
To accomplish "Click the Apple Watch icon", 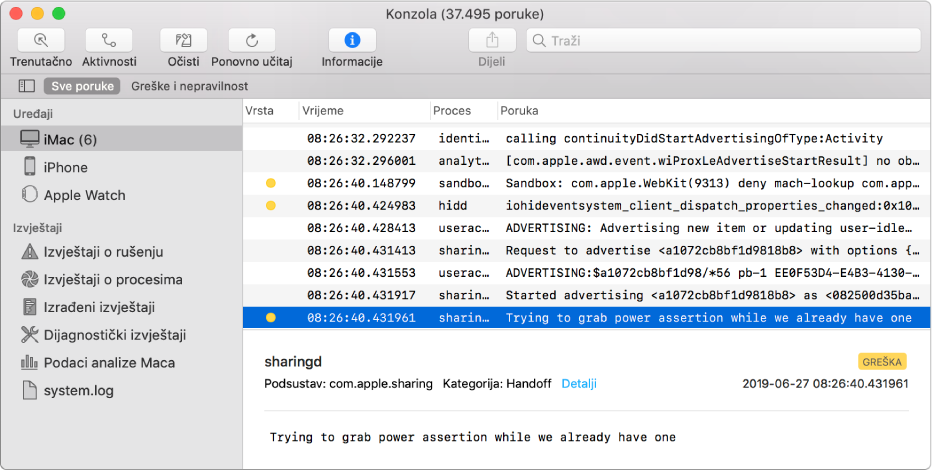I will click(29, 194).
